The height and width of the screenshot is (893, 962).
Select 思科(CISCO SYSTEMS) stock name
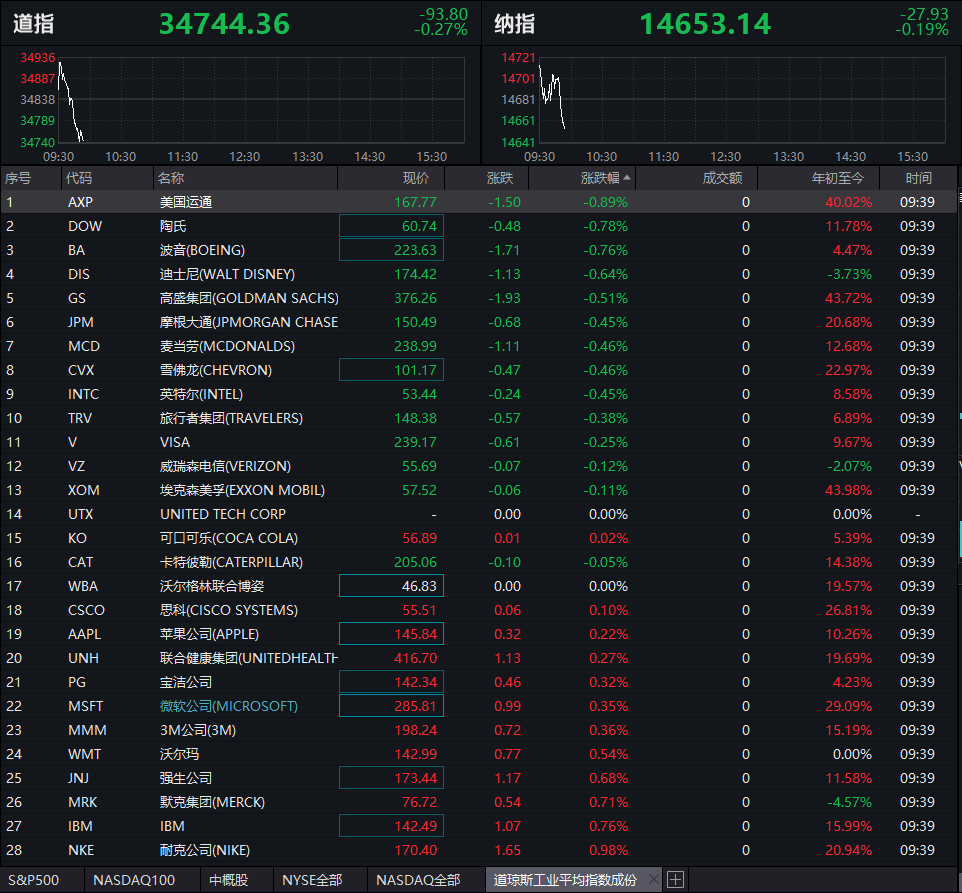coord(229,610)
